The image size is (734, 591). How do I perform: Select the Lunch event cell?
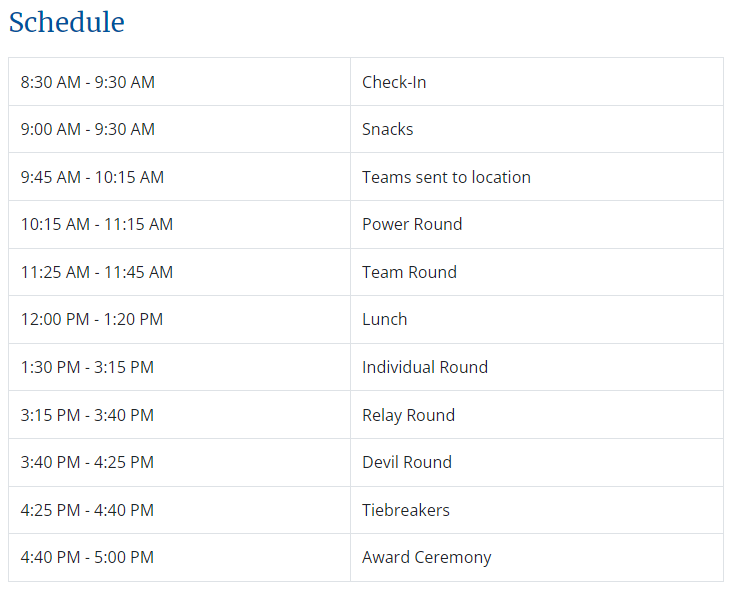point(537,320)
